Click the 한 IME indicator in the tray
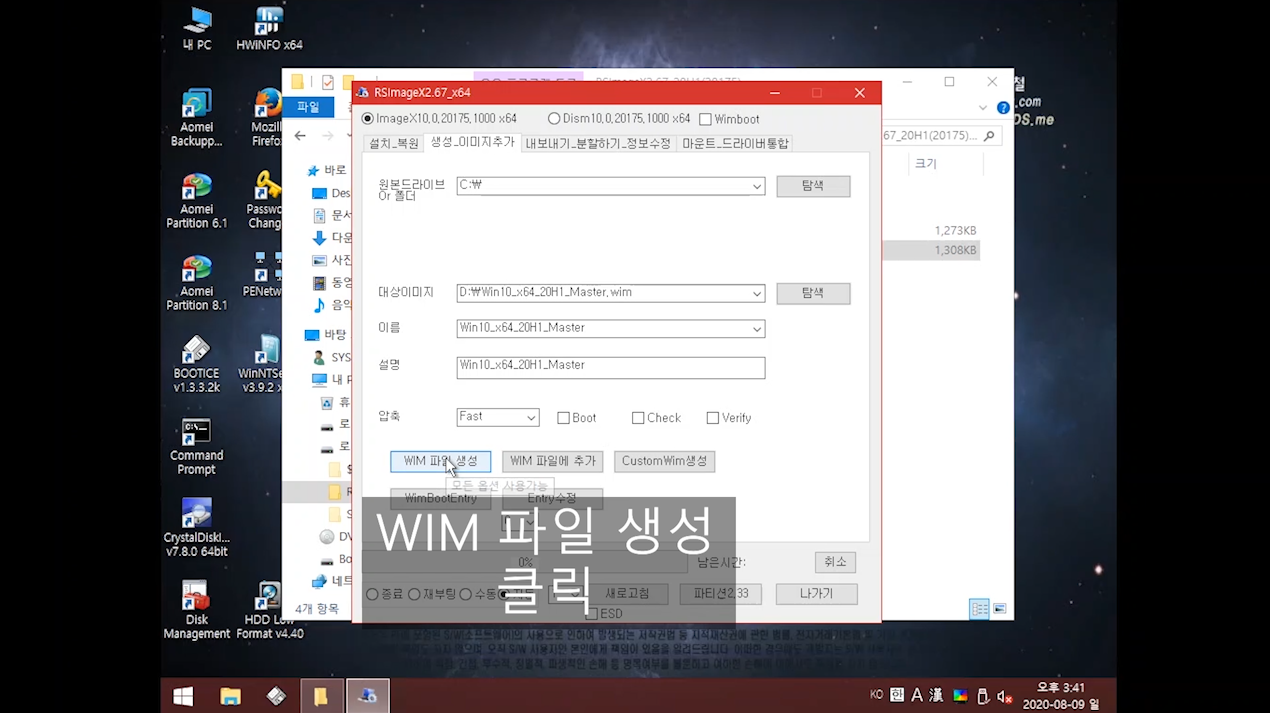Screen dimensions: 1270x713 pos(897,696)
